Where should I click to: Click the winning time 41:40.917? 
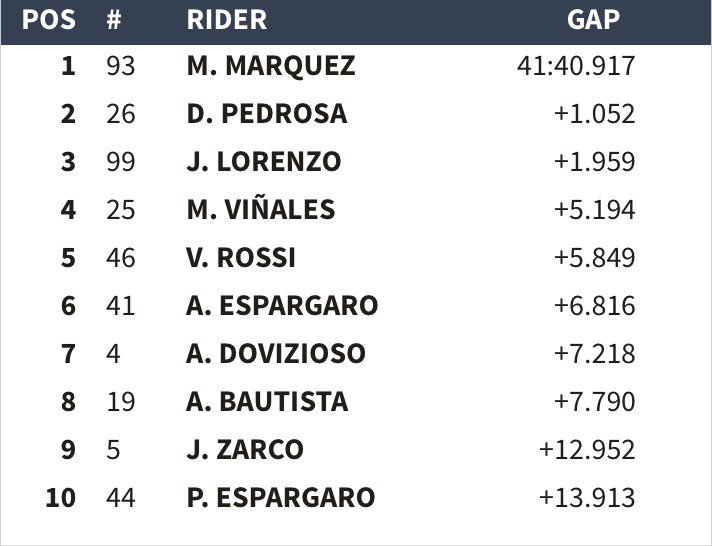(576, 66)
